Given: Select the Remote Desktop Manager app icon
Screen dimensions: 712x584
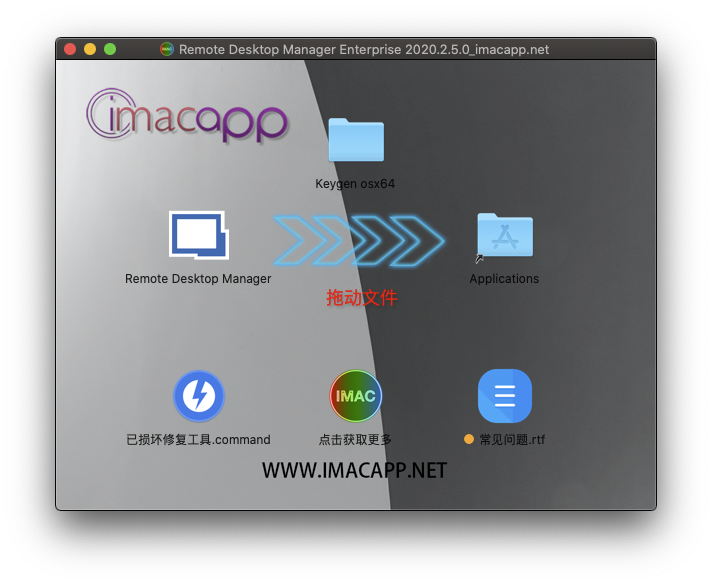Looking at the screenshot, I should [199, 235].
